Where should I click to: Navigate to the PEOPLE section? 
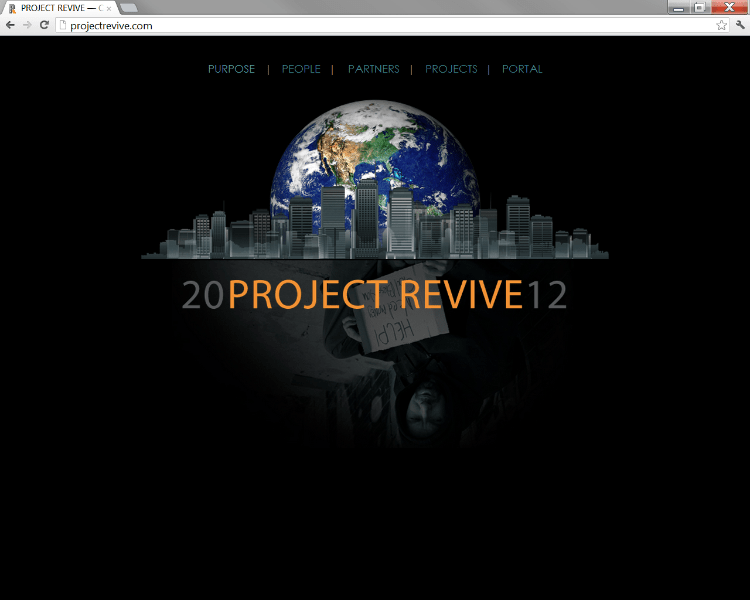(x=301, y=69)
